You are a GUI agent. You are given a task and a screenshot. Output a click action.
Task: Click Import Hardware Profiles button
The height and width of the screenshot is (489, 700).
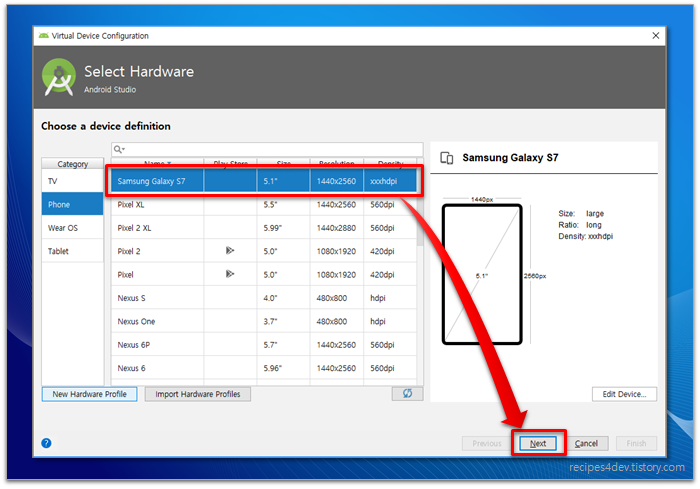coord(198,394)
